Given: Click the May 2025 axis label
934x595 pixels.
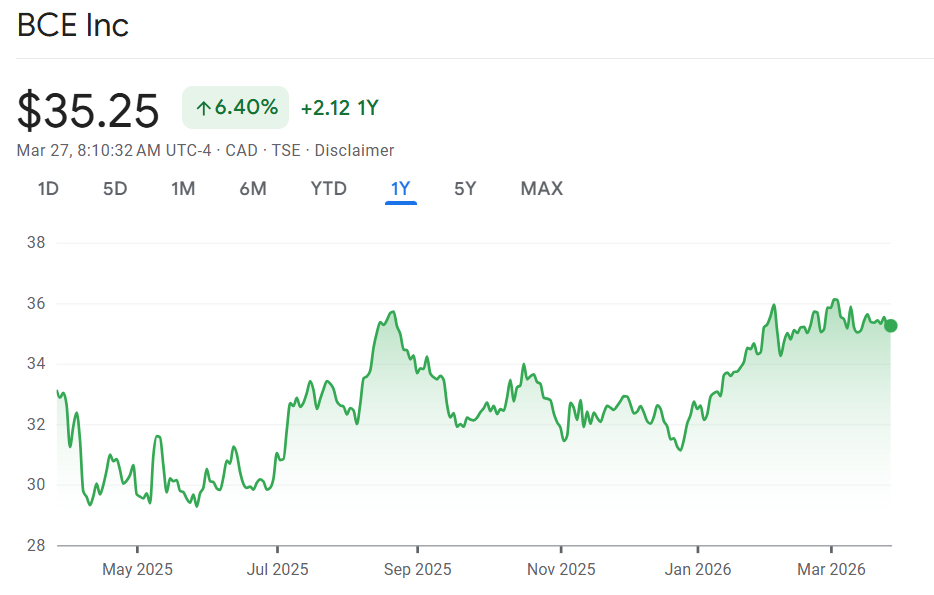Looking at the screenshot, I should [138, 570].
